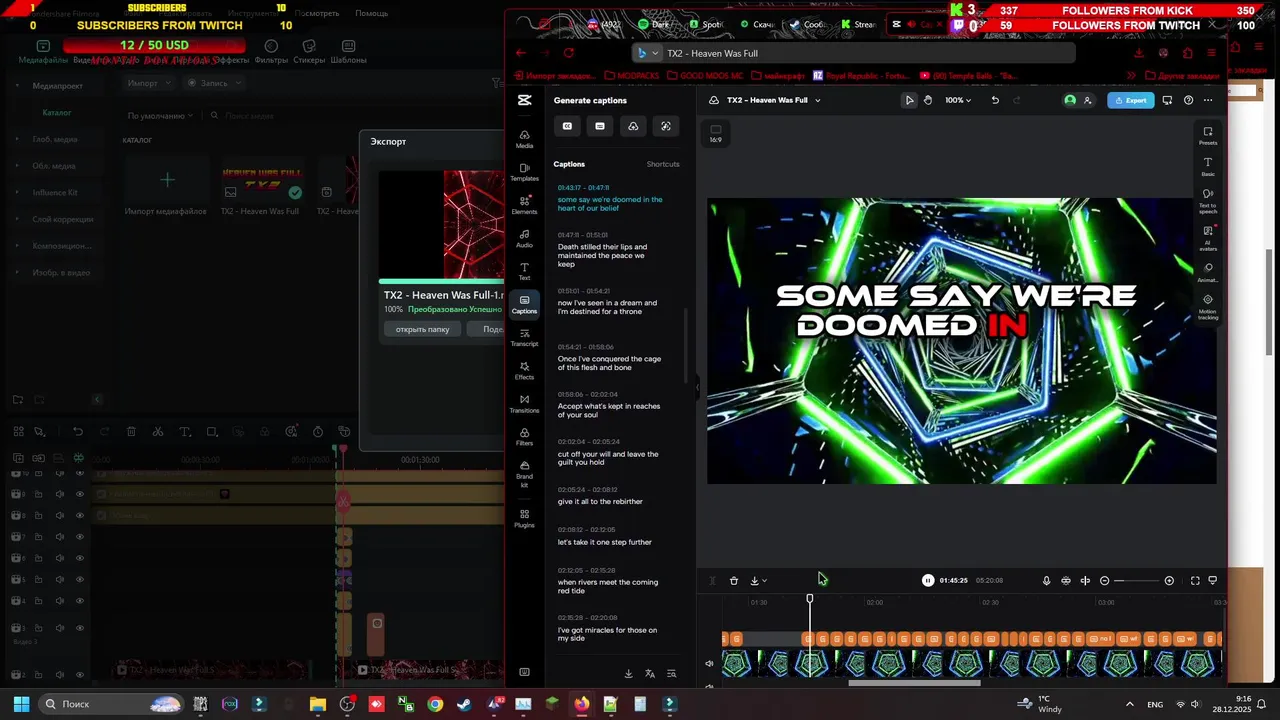Open Text to speech tool
Viewport: 1280px width, 720px height.
[1208, 200]
